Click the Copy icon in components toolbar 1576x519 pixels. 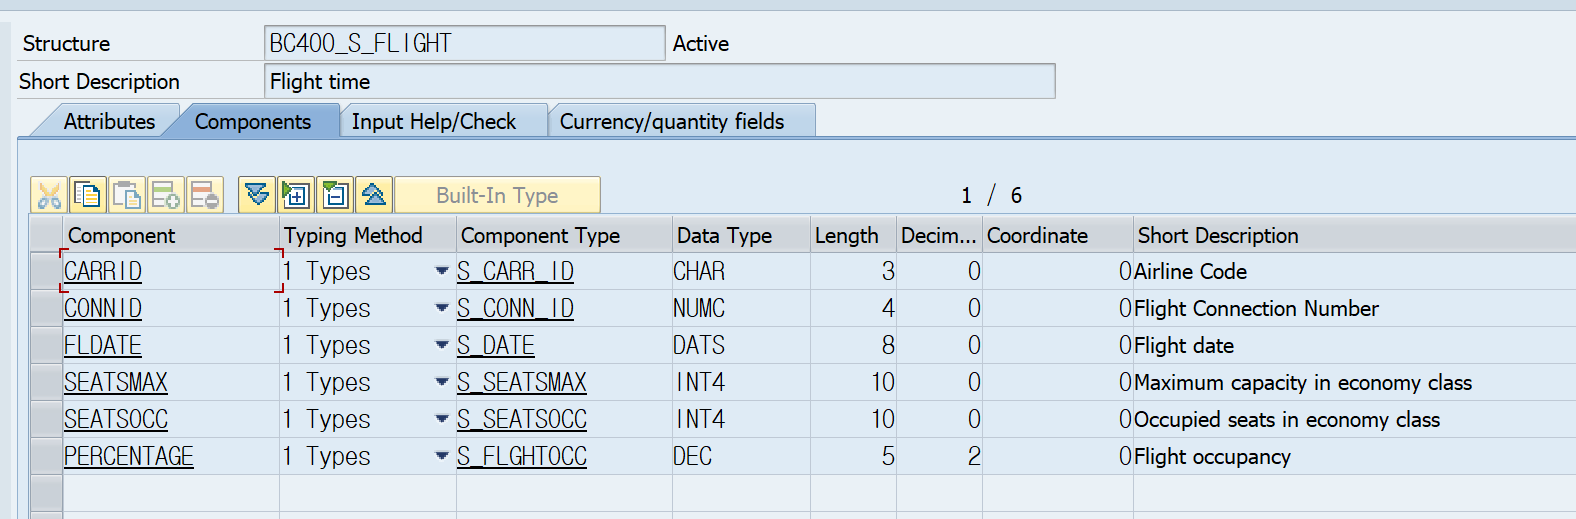point(88,195)
